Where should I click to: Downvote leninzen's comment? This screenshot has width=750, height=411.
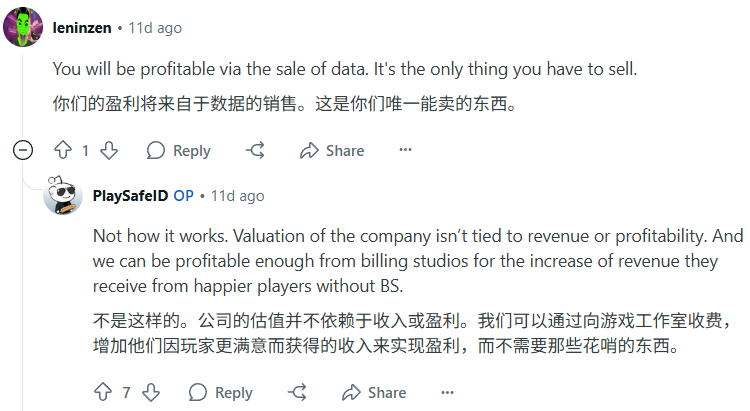pos(109,150)
